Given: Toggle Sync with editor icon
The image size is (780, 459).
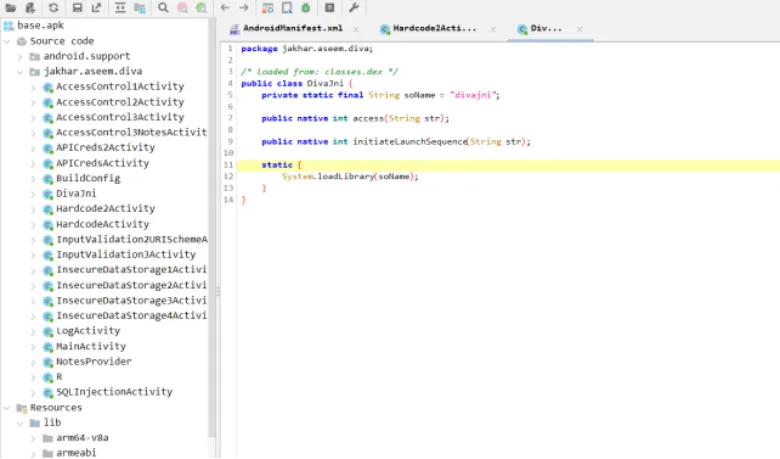Looking at the screenshot, I should pyautogui.click(x=120, y=7).
